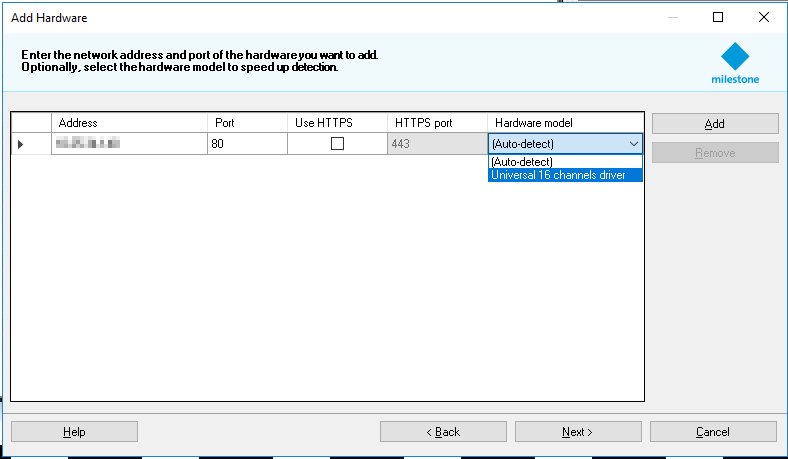Click the Hardware model column header
The image size is (788, 459).
click(x=565, y=123)
